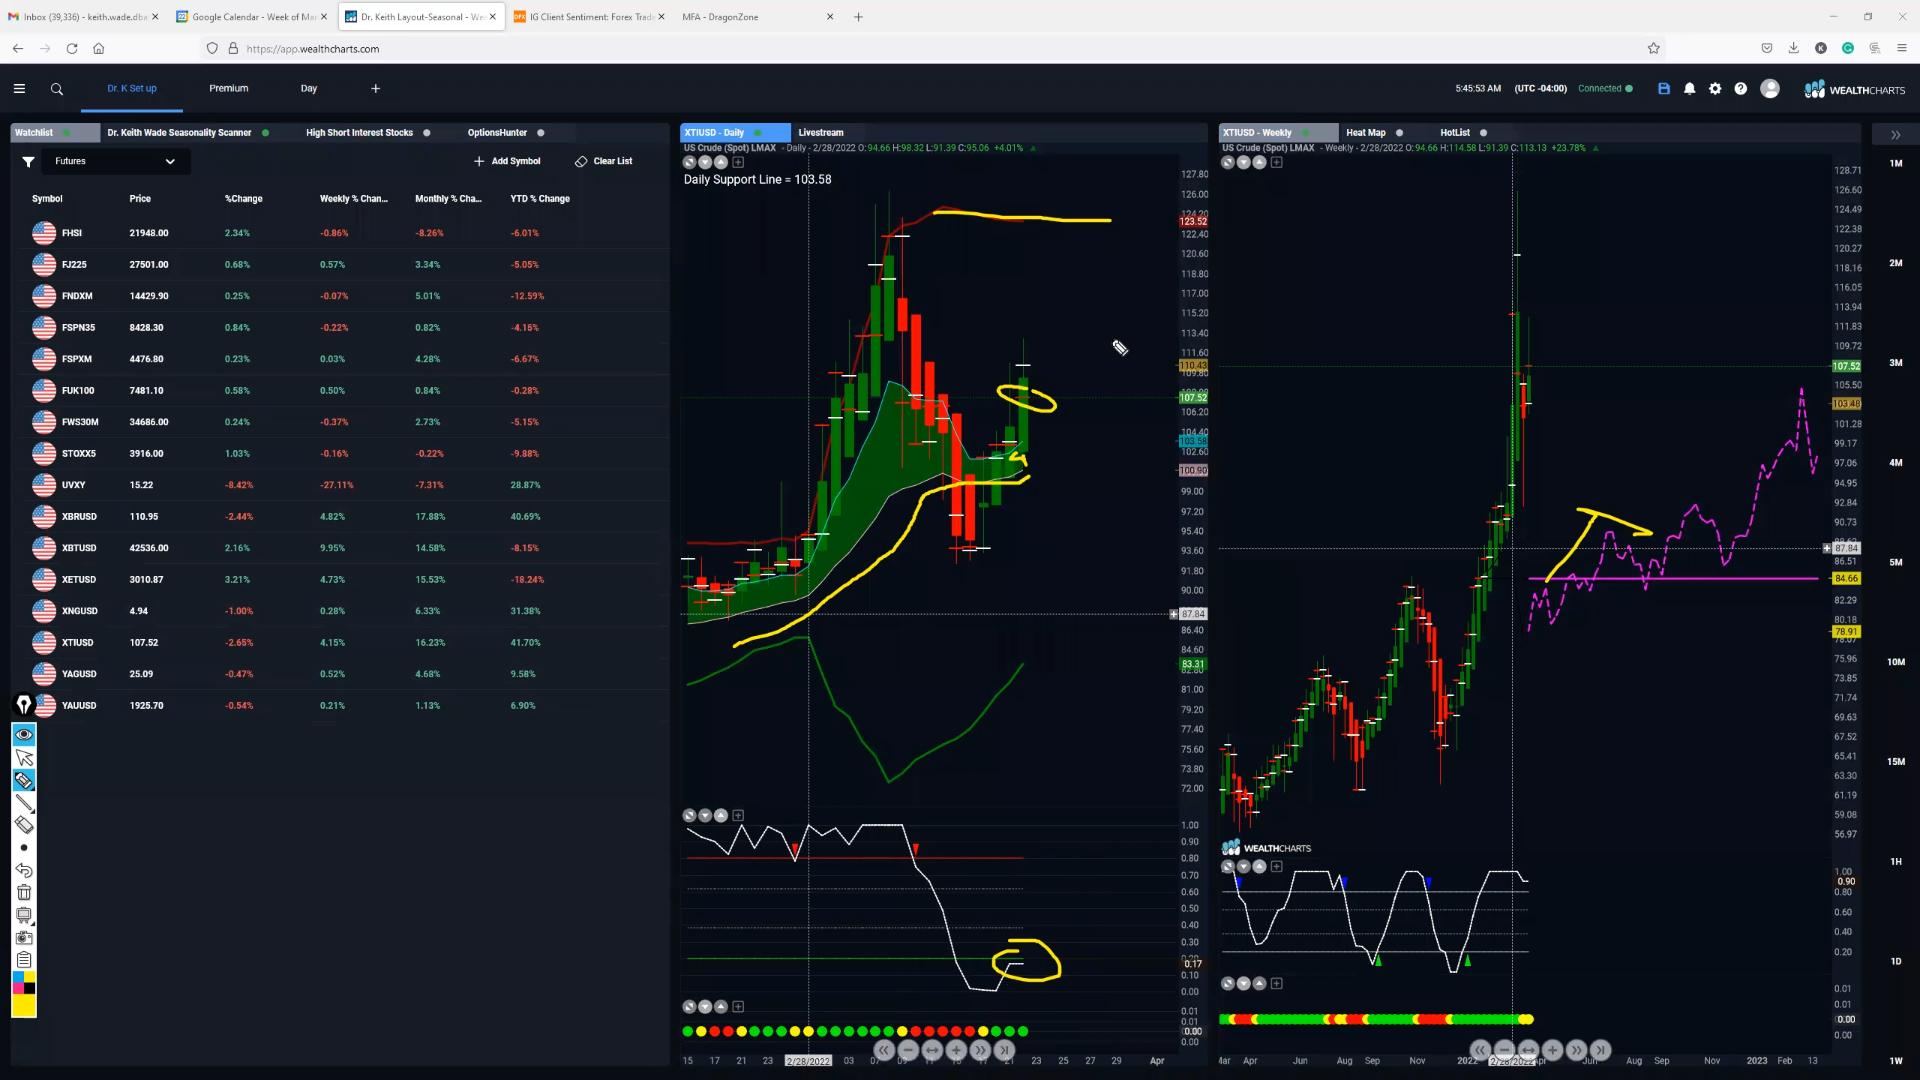The height and width of the screenshot is (1080, 1920).
Task: Toggle link dot on XTIUSD Weekly tab
Action: (1306, 133)
